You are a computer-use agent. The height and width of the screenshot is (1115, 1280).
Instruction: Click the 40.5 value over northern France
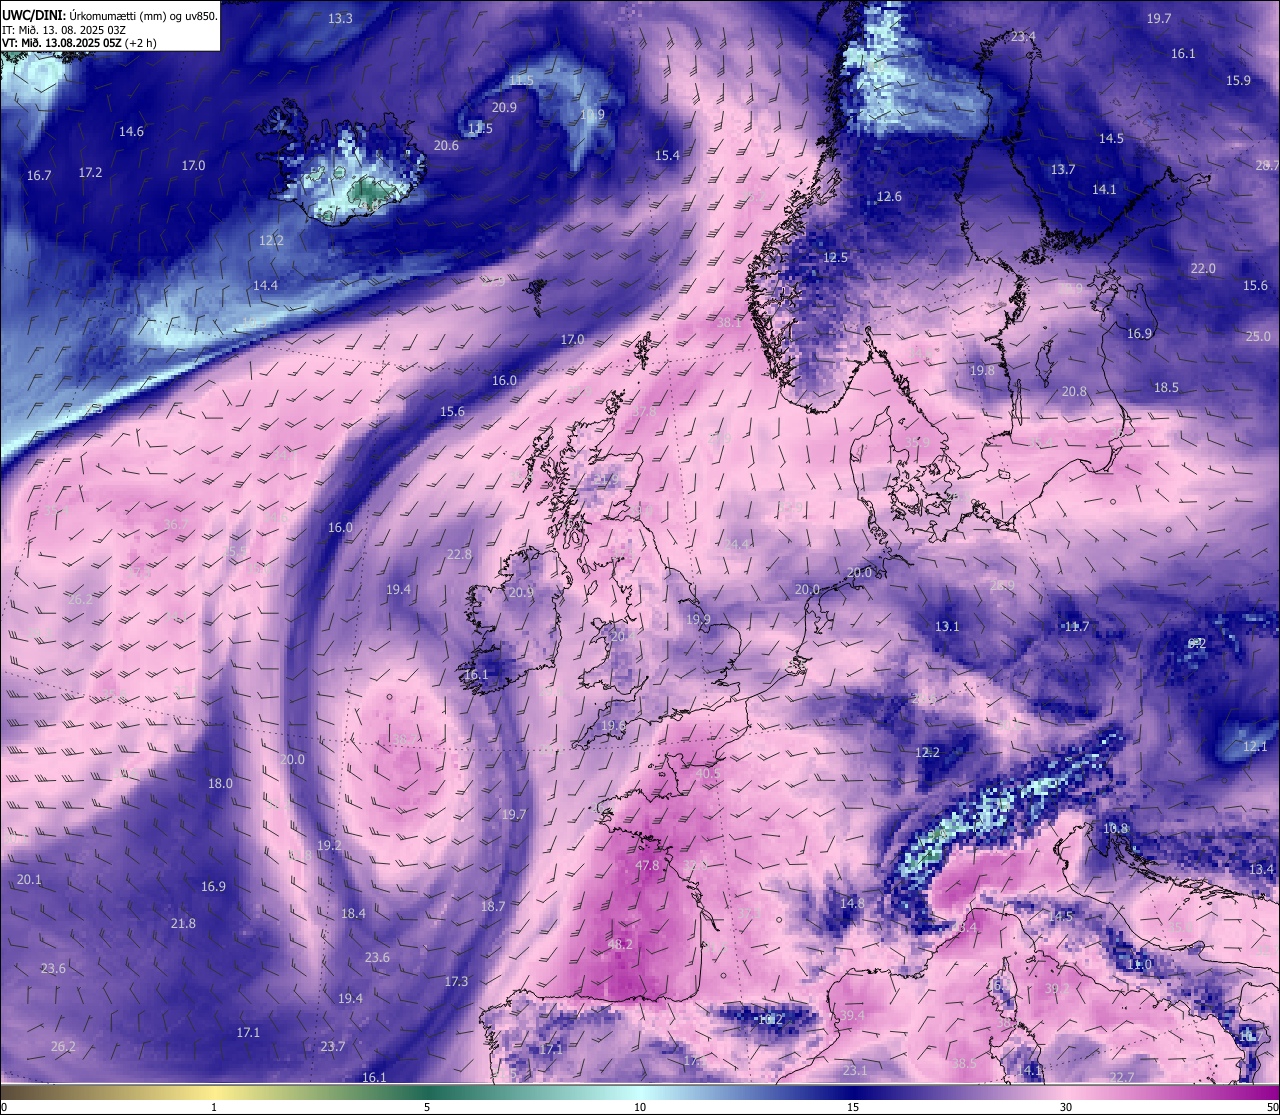708,774
